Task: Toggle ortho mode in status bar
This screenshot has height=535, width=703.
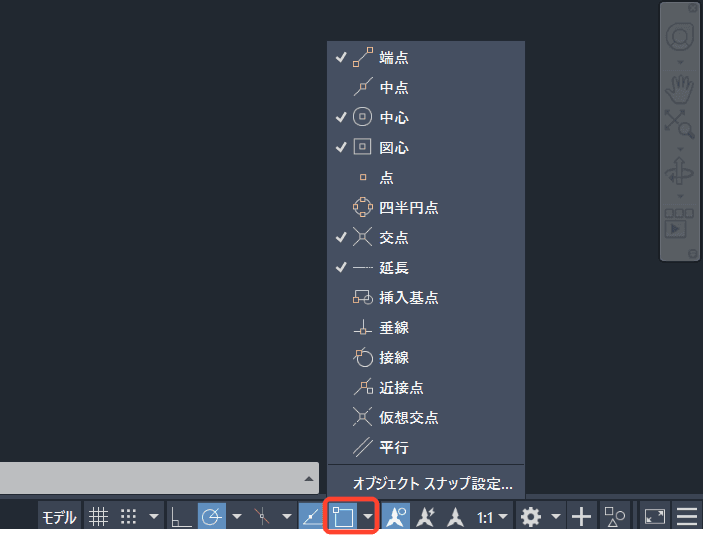Action: [x=181, y=517]
